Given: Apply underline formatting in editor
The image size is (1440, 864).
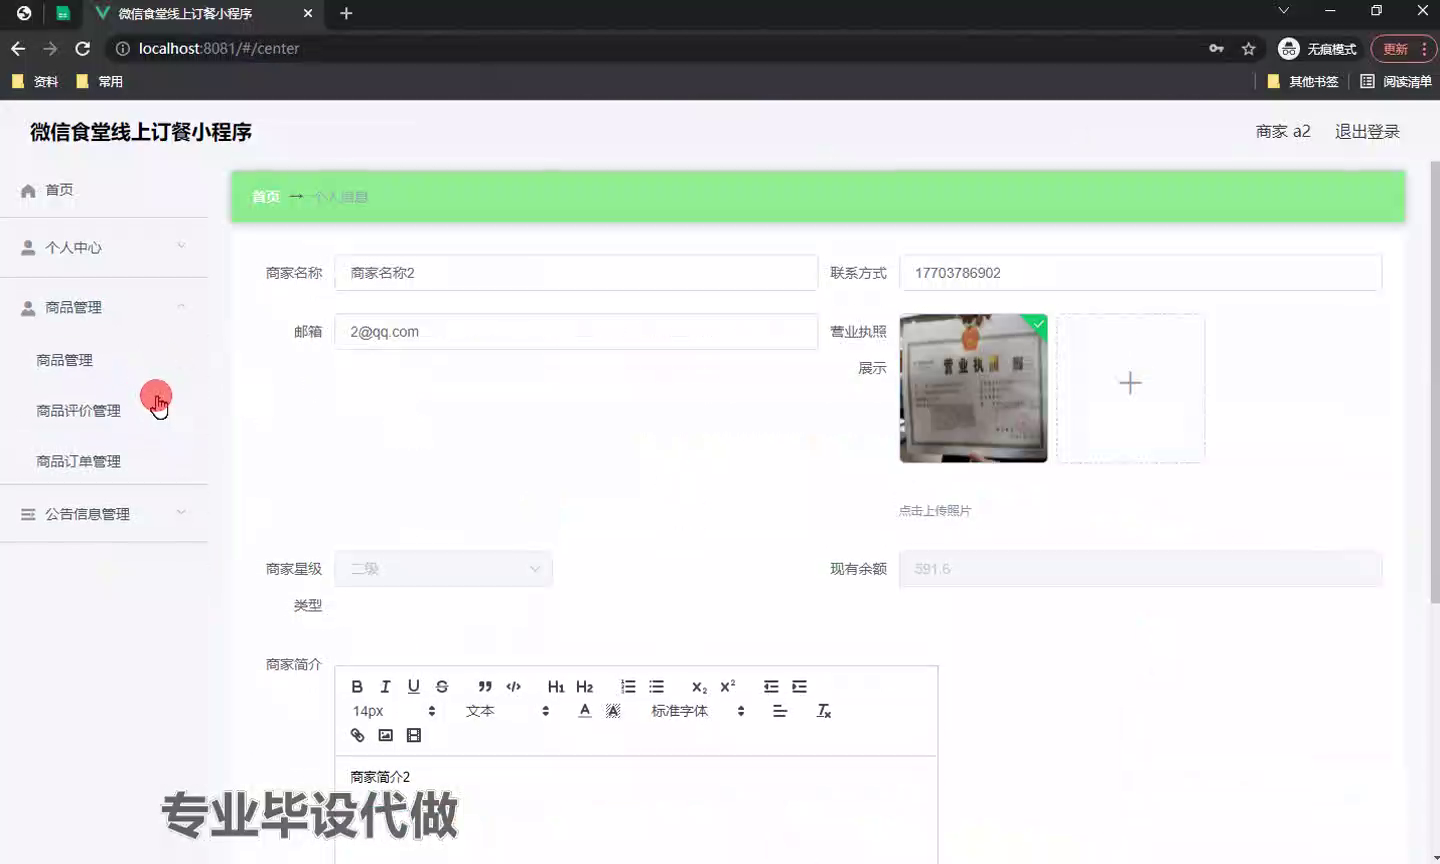Looking at the screenshot, I should click(413, 687).
